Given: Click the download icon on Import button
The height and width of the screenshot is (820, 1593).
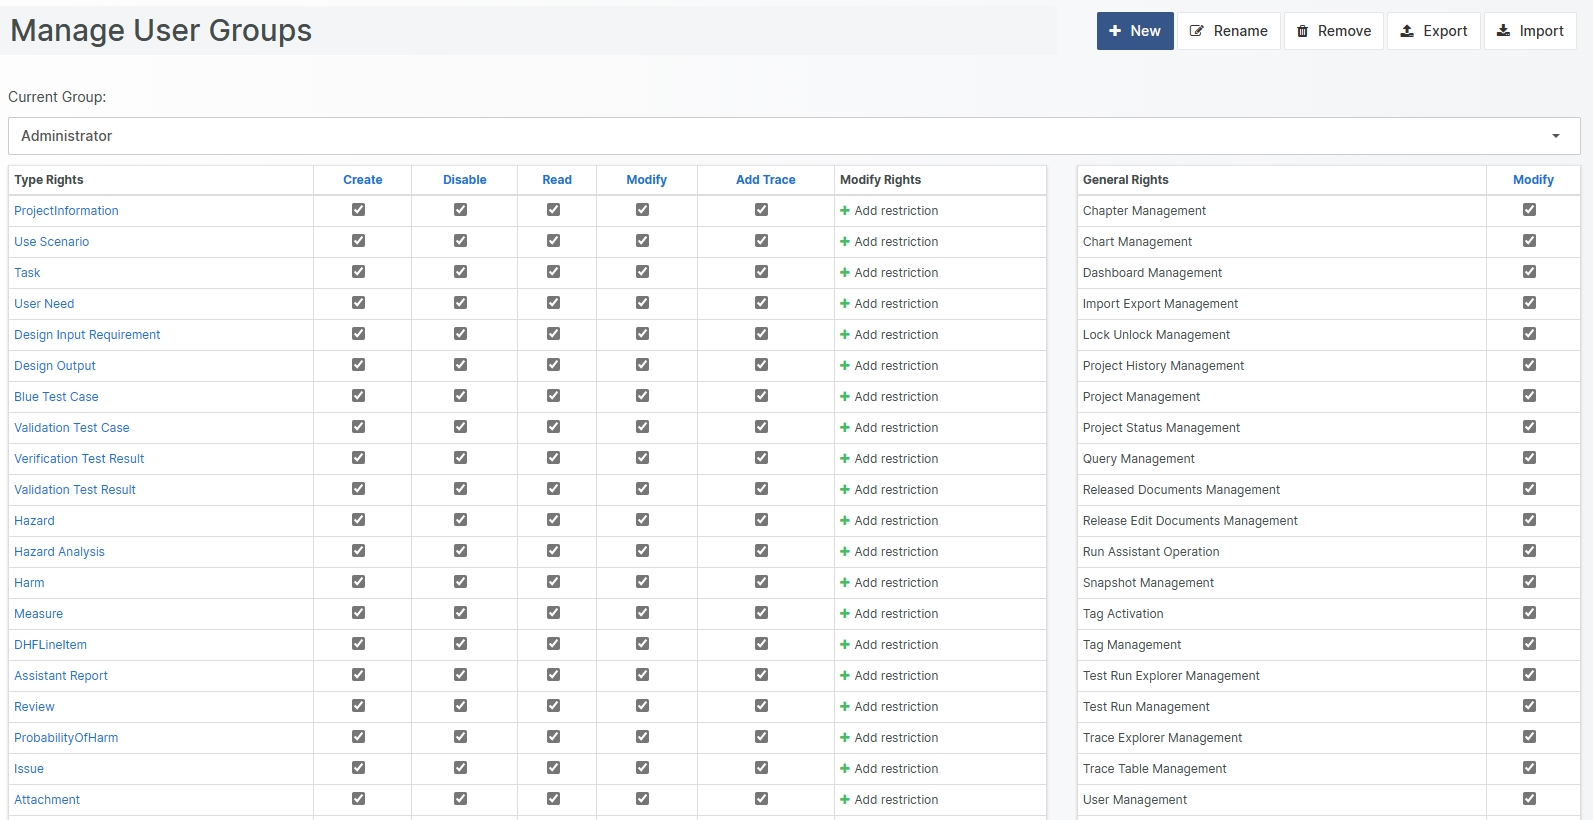Looking at the screenshot, I should (1503, 31).
